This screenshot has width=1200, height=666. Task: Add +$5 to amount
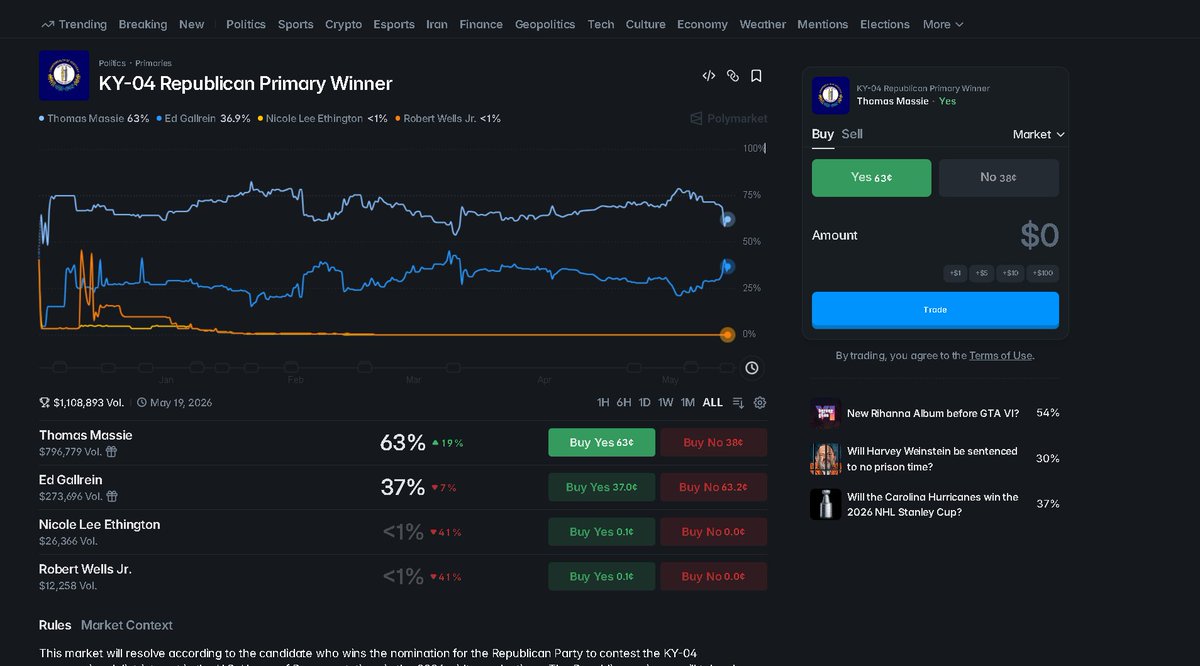(x=982, y=273)
